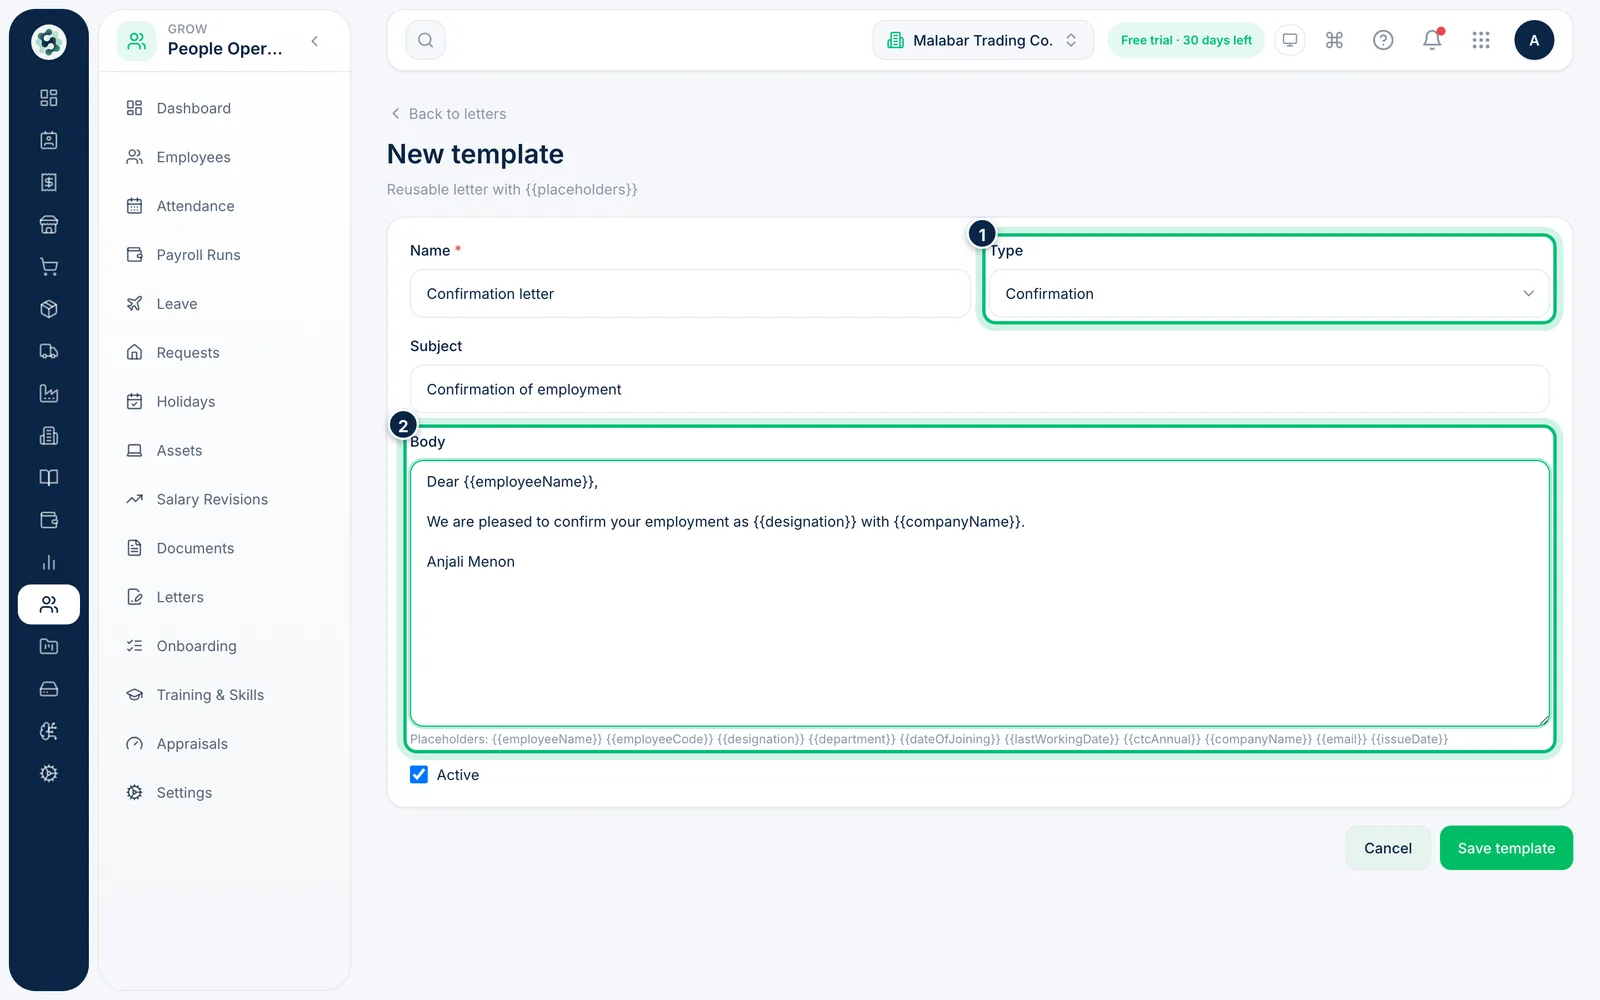Open the gear settings icon in the rail
Screen dimensions: 1600x1000
pos(48,773)
